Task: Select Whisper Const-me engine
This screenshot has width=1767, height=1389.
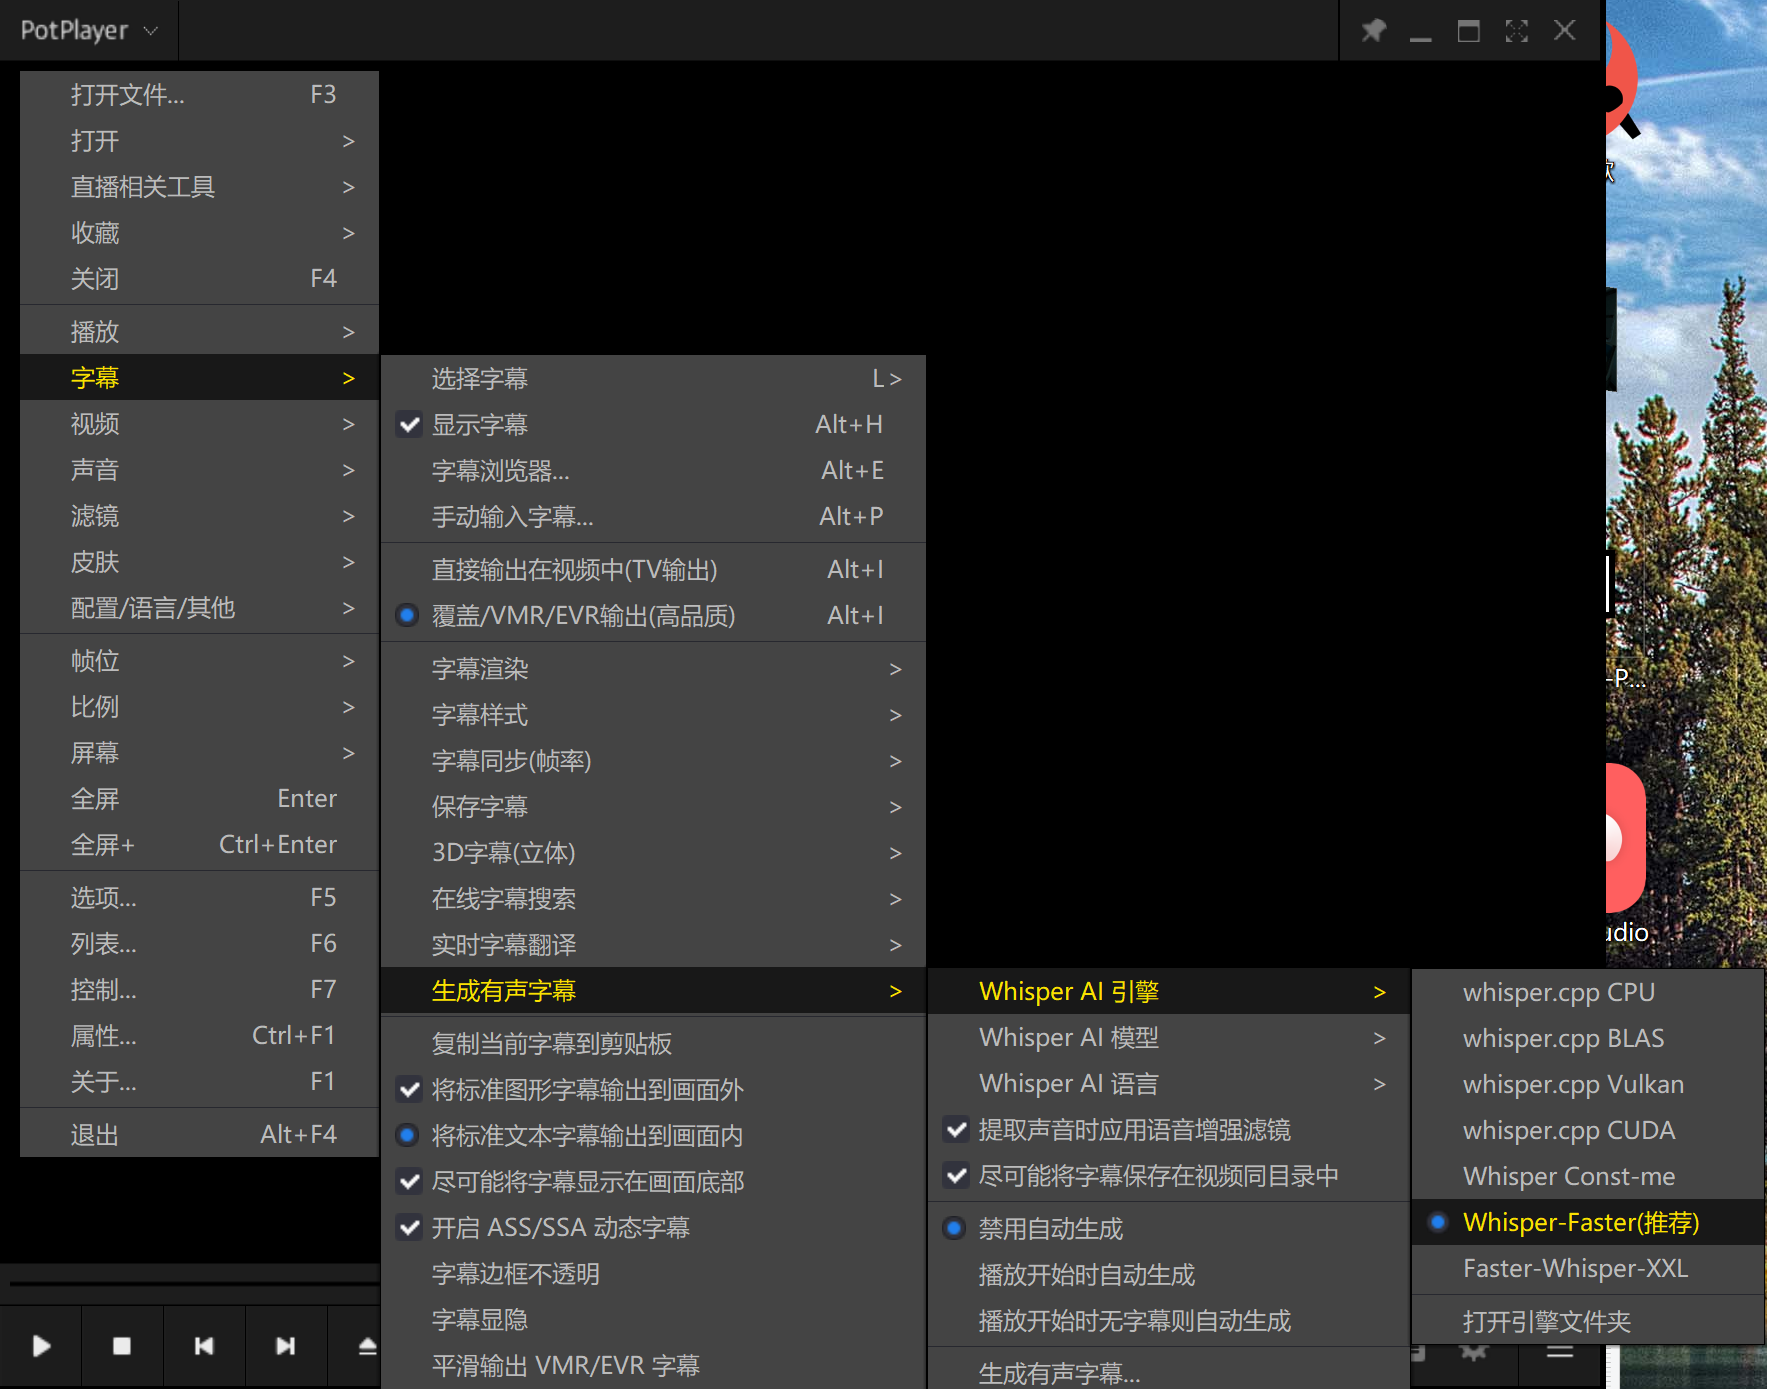Action: [1588, 1177]
